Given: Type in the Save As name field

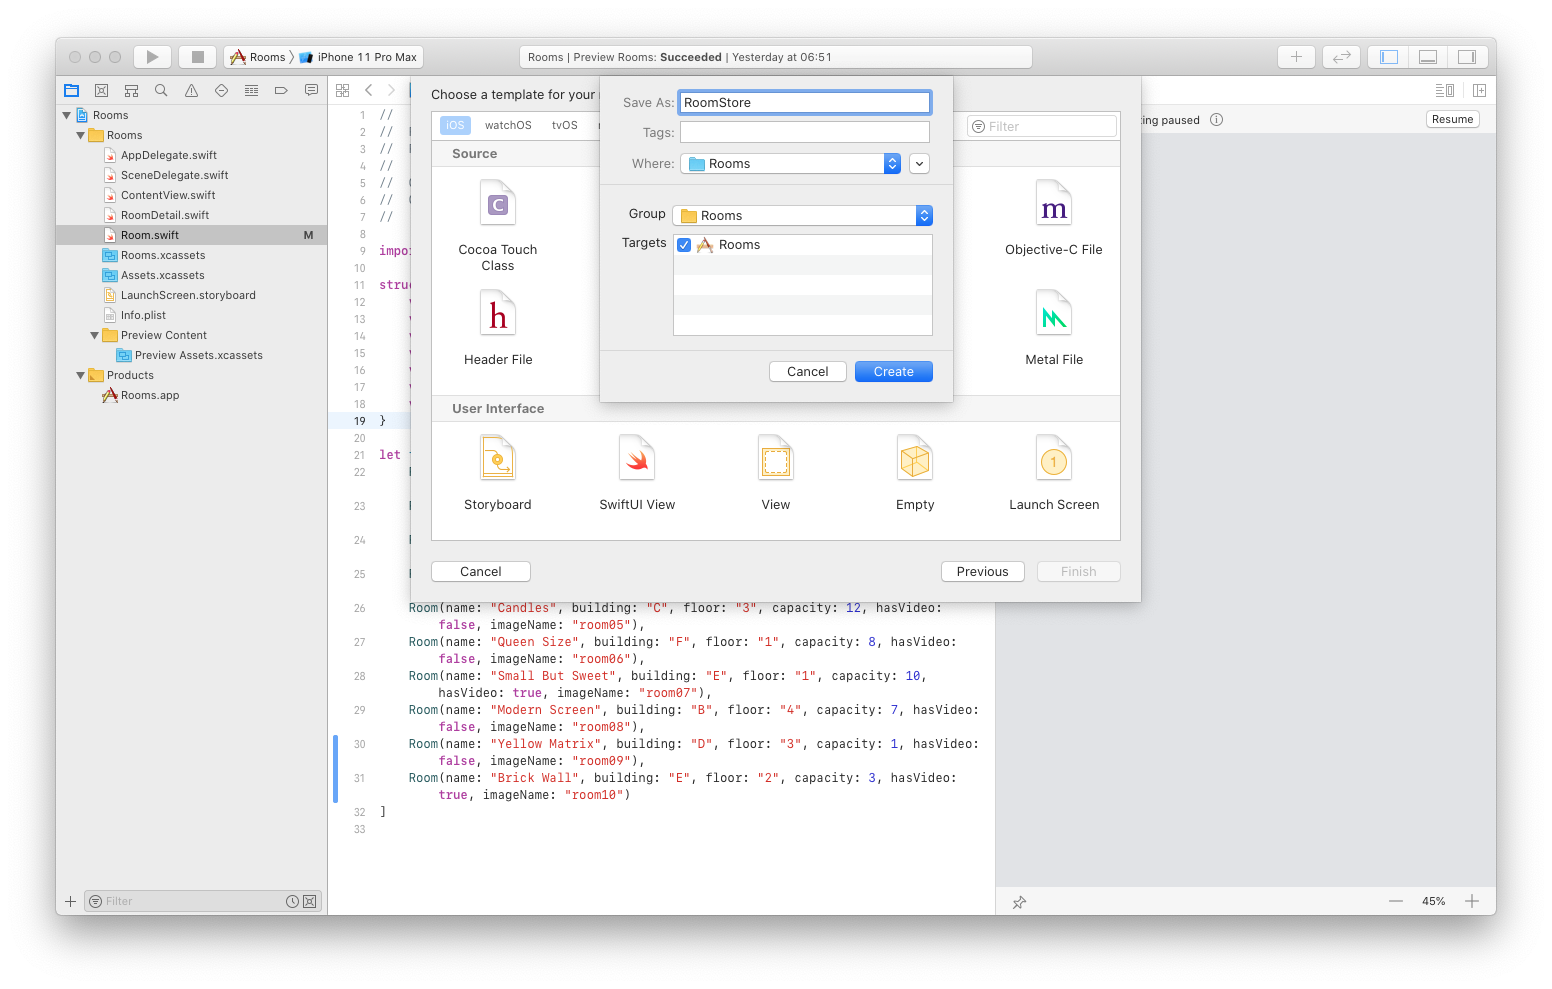Looking at the screenshot, I should tap(803, 102).
